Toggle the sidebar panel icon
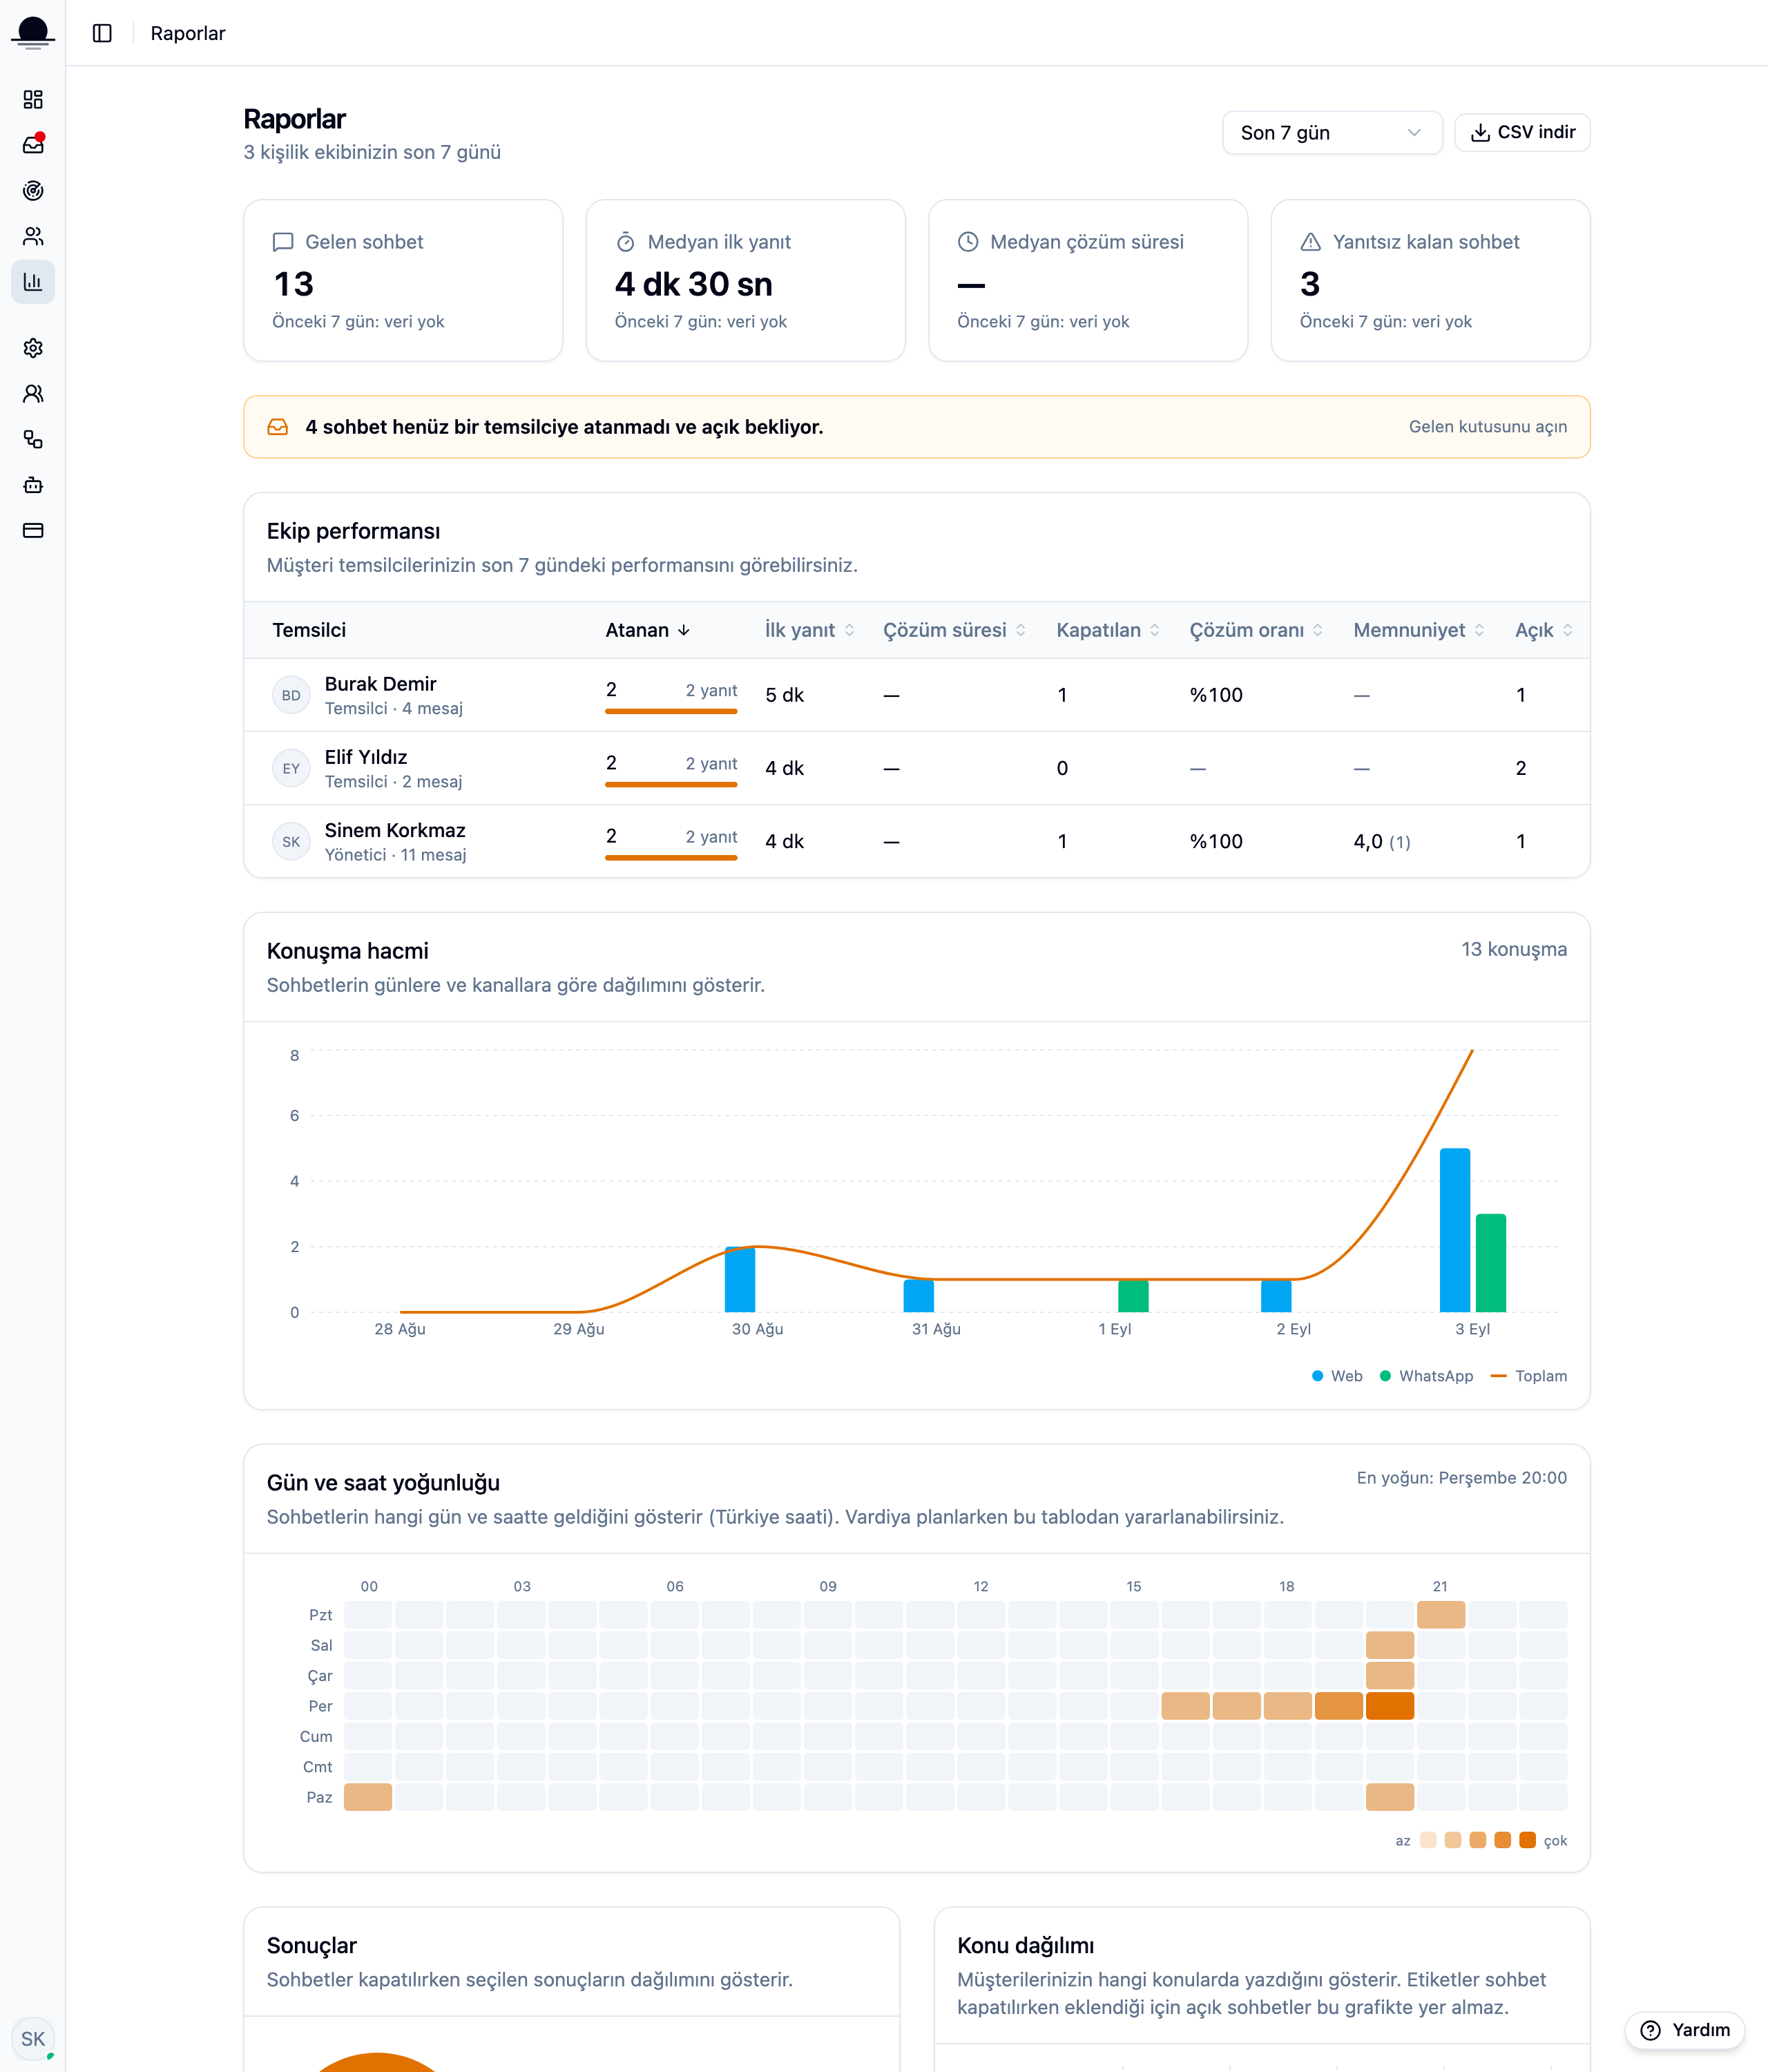The height and width of the screenshot is (2072, 1768). coord(102,33)
